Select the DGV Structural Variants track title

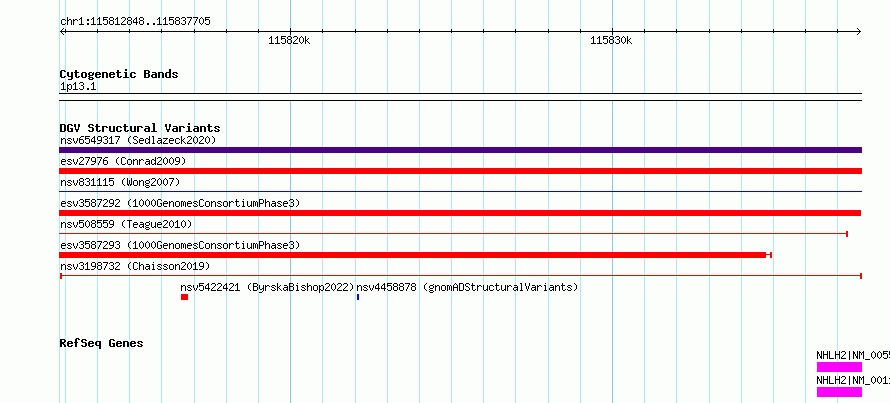click(x=140, y=128)
